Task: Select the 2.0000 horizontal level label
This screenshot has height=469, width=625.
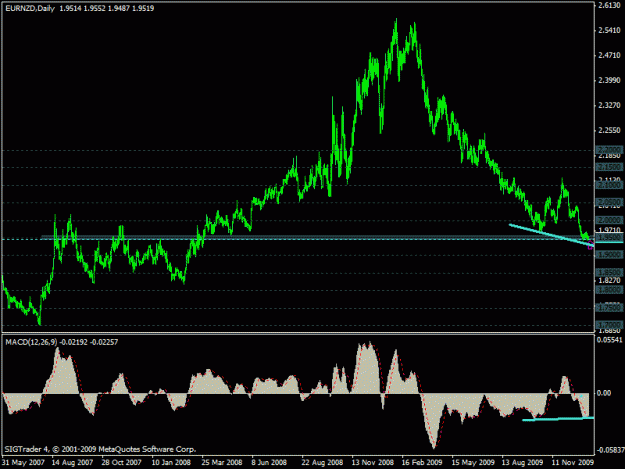Action: point(609,220)
